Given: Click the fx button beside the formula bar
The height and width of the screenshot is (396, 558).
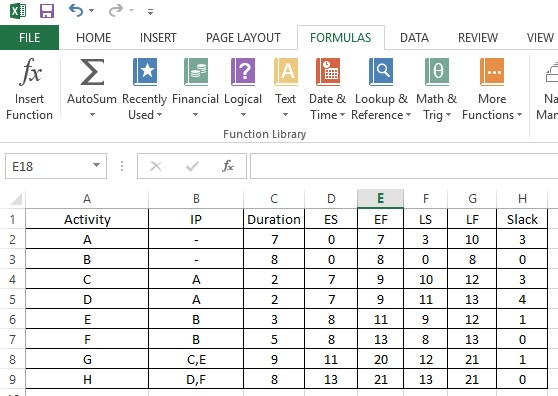Looking at the screenshot, I should (x=228, y=166).
